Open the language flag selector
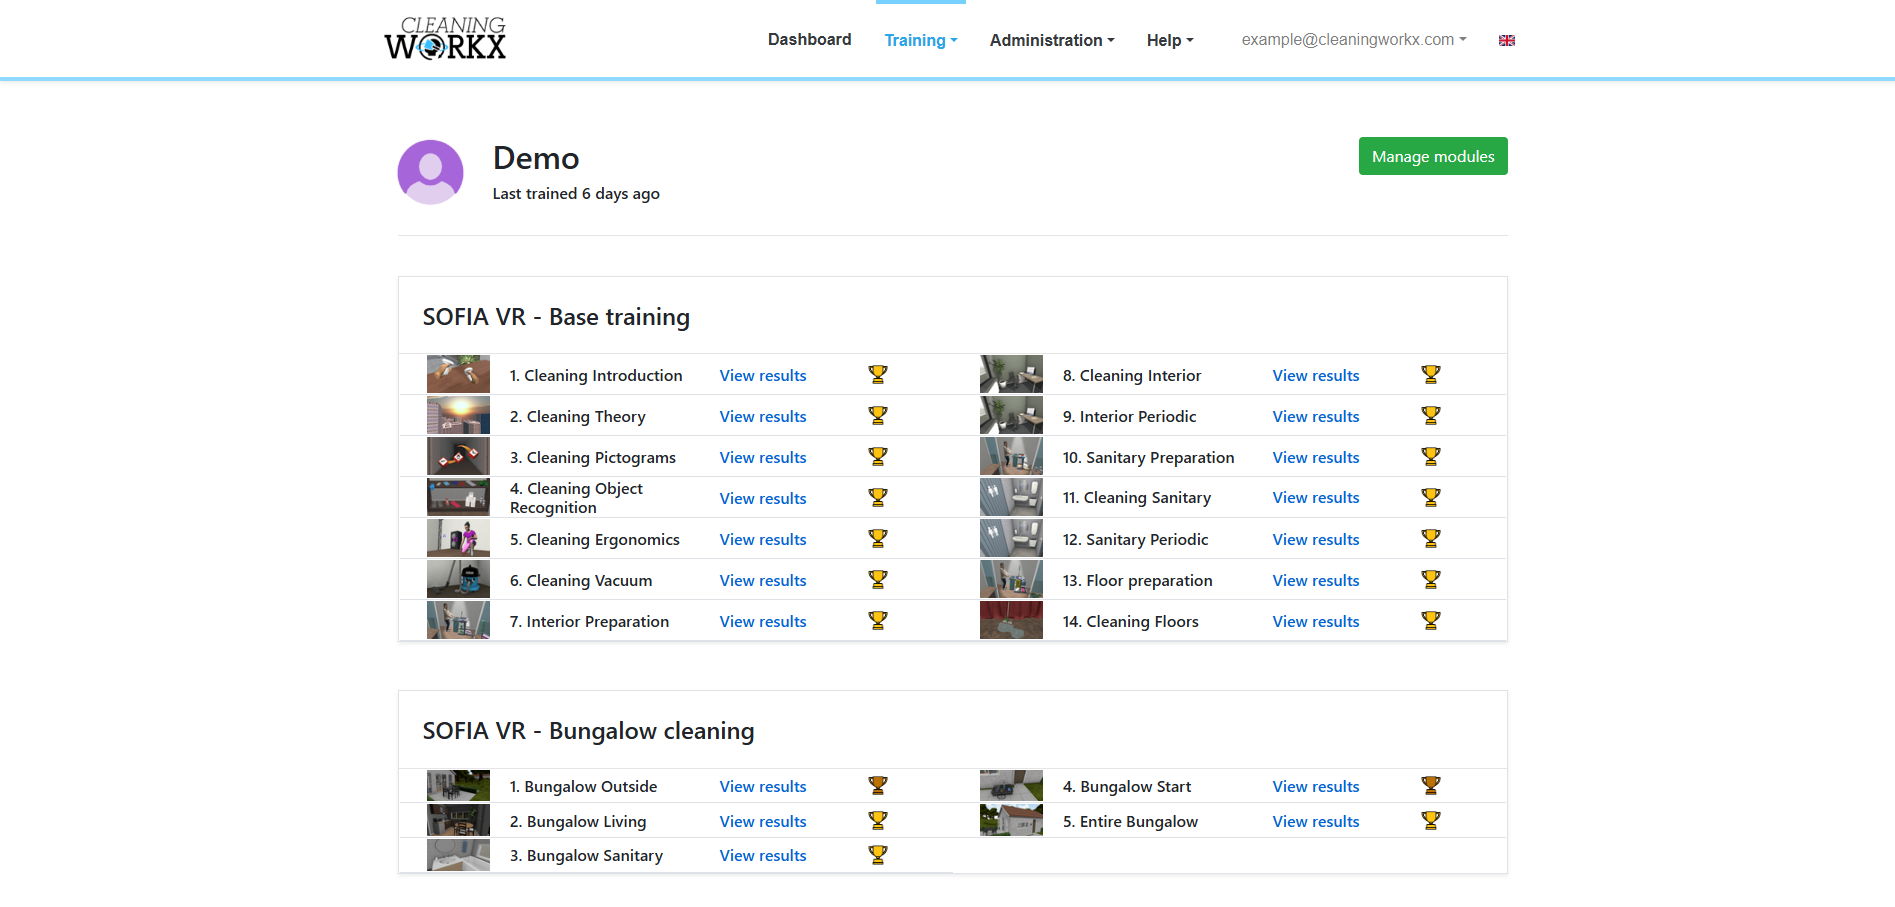The height and width of the screenshot is (907, 1895). [1507, 40]
